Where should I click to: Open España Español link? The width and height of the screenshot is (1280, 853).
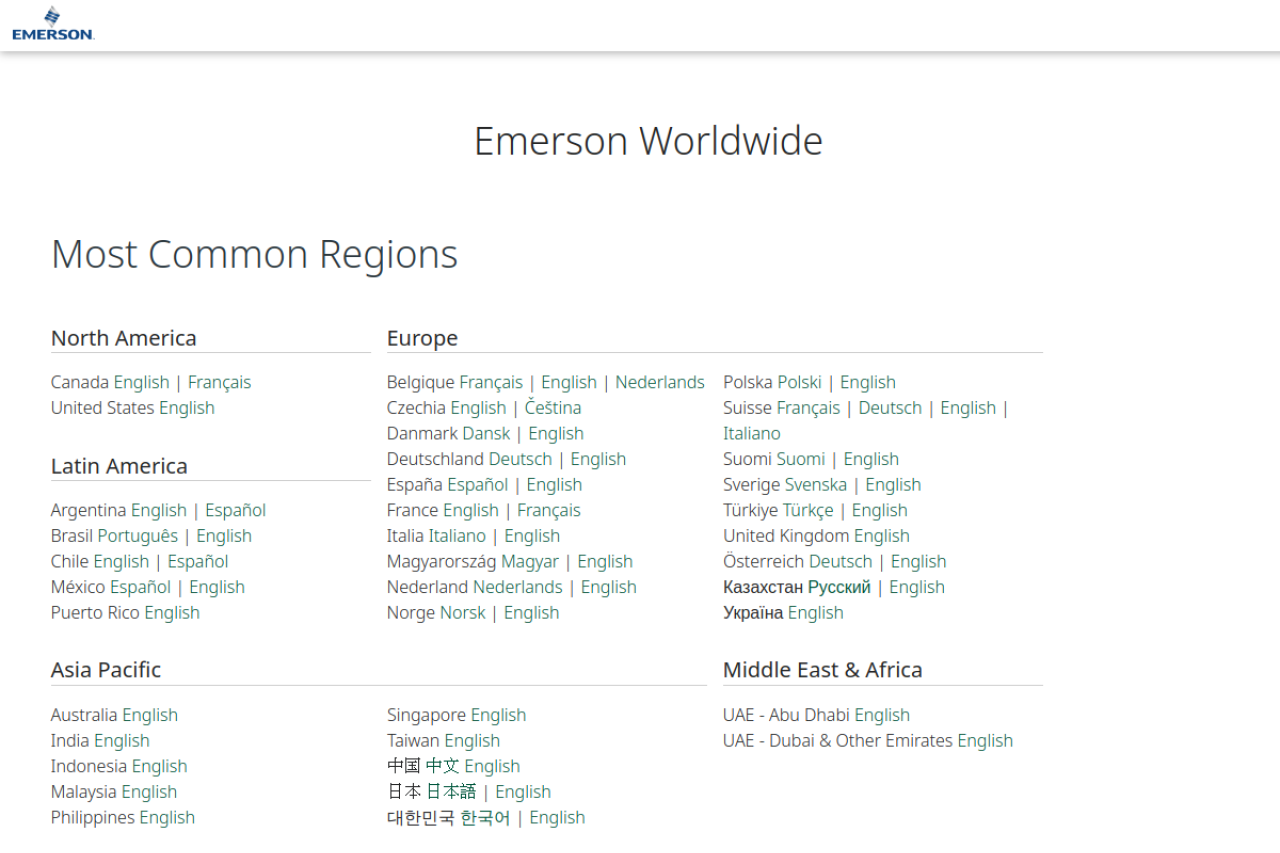477,485
